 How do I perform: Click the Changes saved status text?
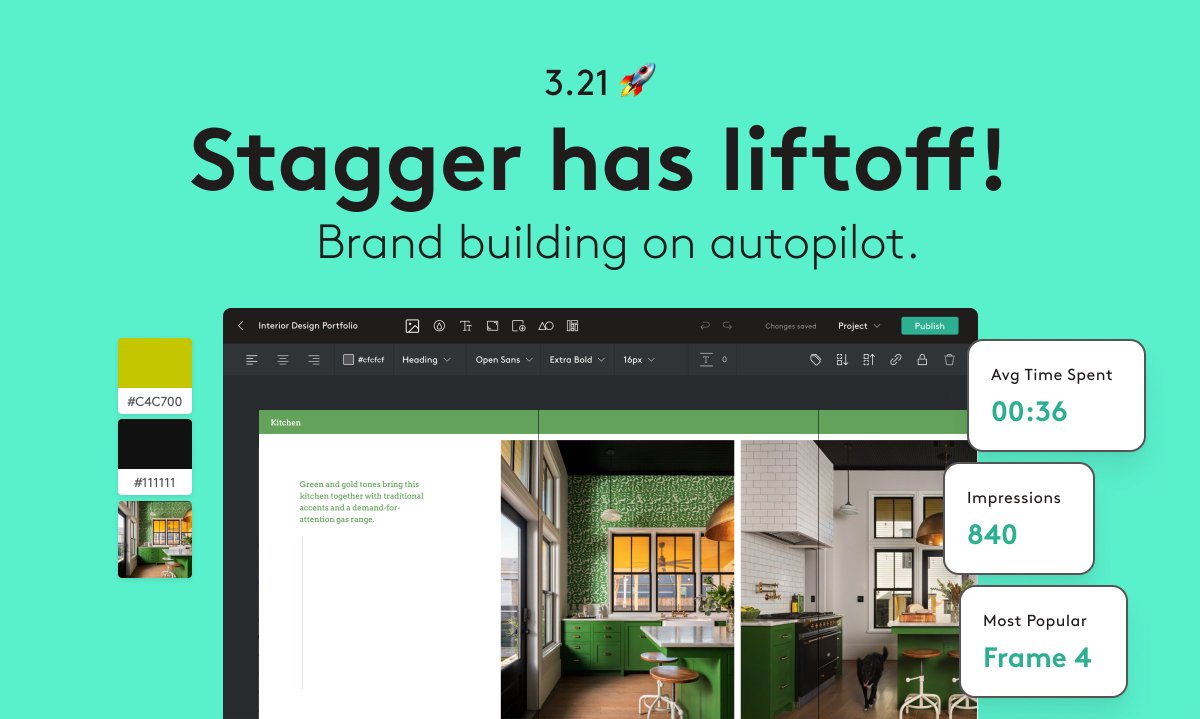[791, 326]
